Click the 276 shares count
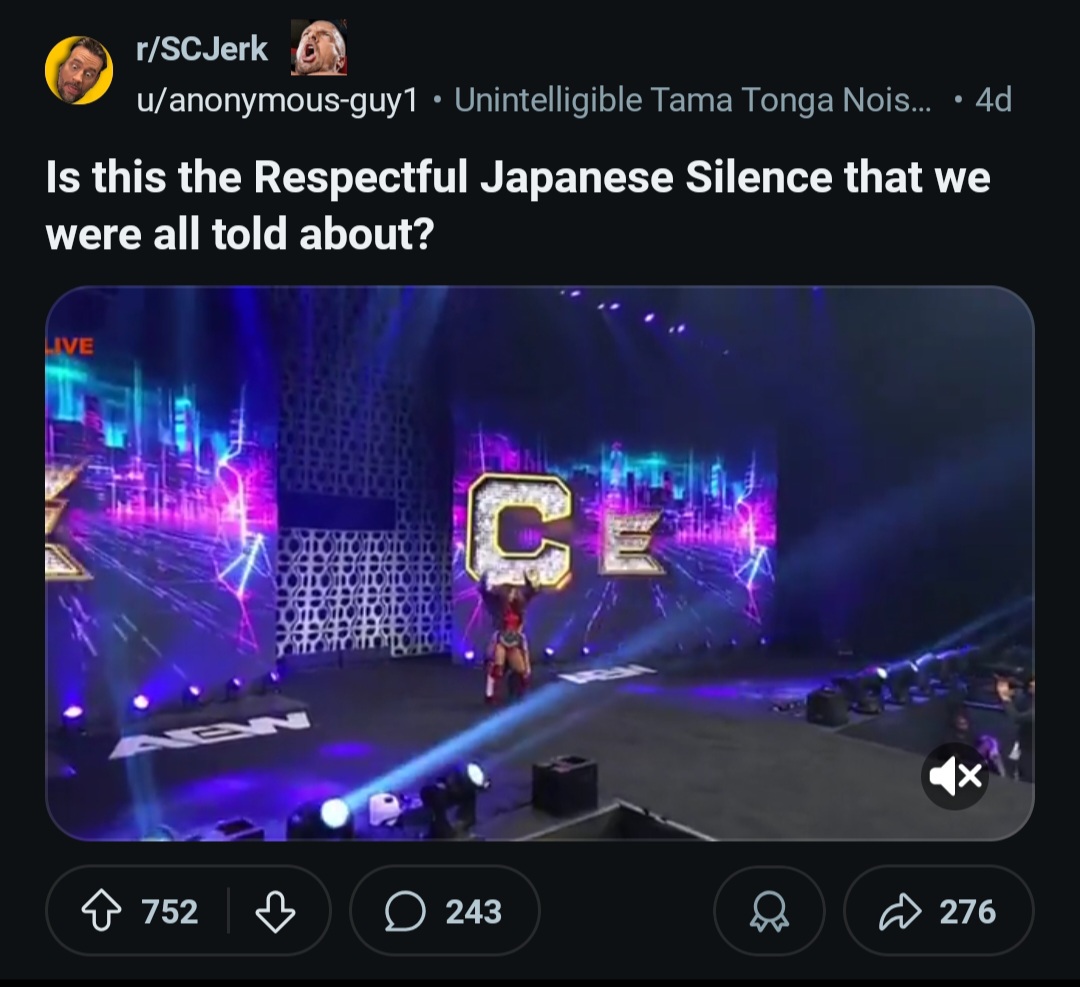Image resolution: width=1080 pixels, height=987 pixels. point(967,911)
